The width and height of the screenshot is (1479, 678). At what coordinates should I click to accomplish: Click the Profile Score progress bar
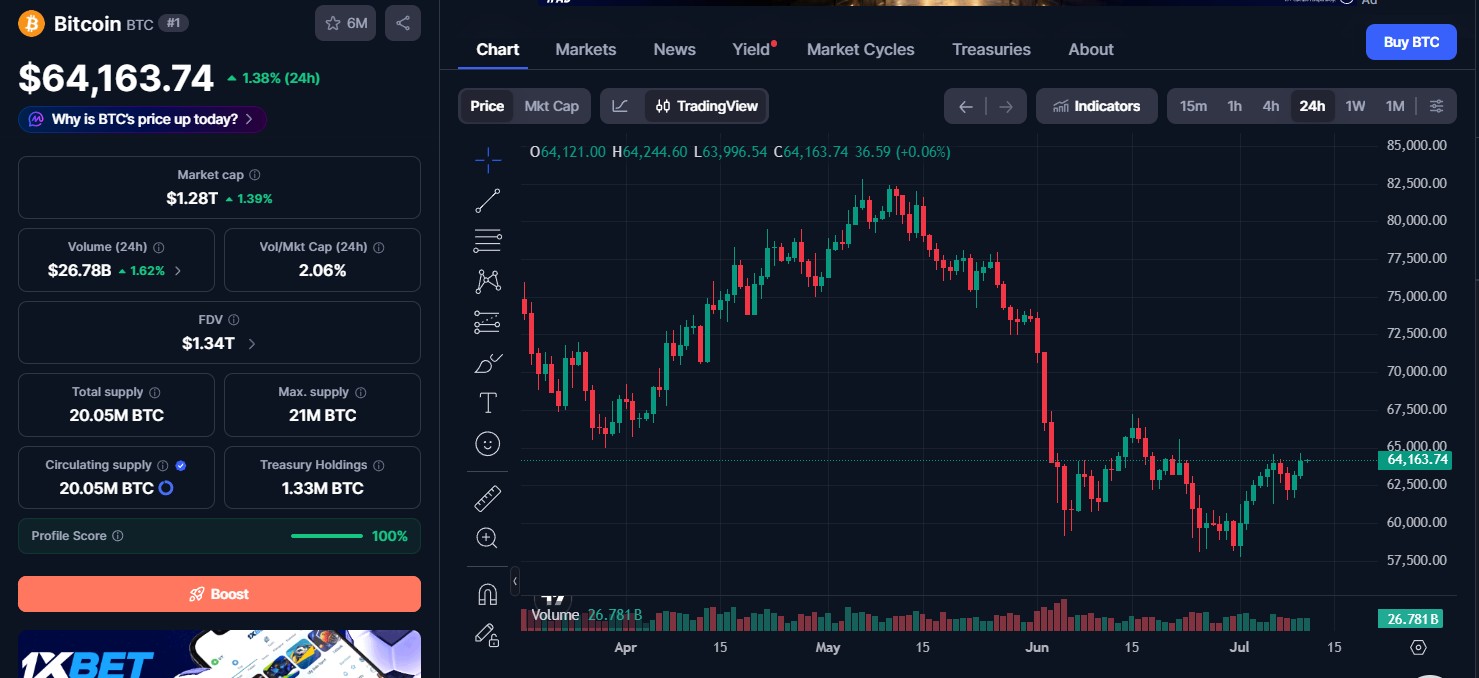(327, 536)
